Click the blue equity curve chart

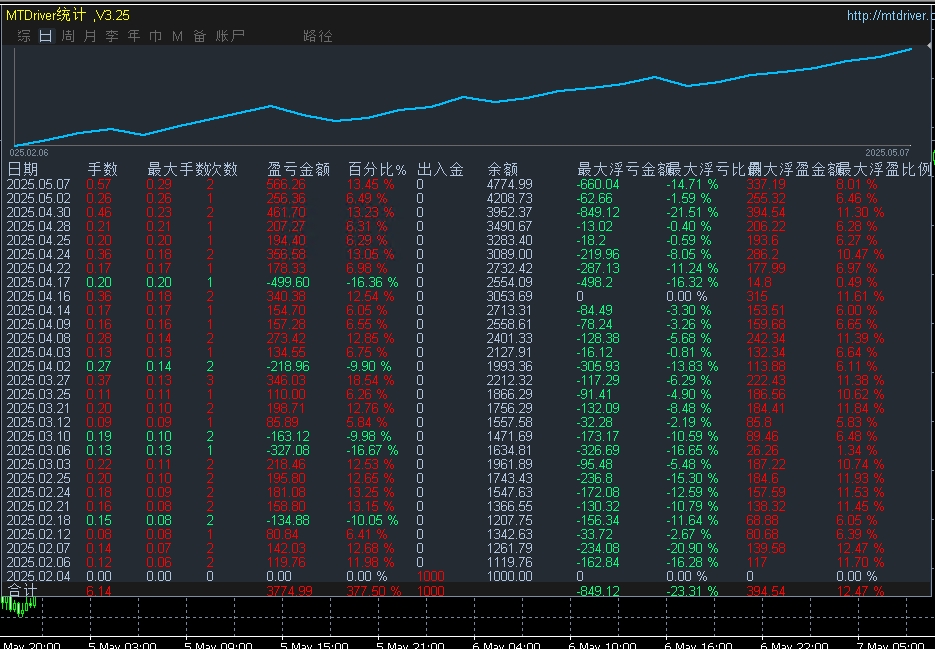tap(463, 98)
